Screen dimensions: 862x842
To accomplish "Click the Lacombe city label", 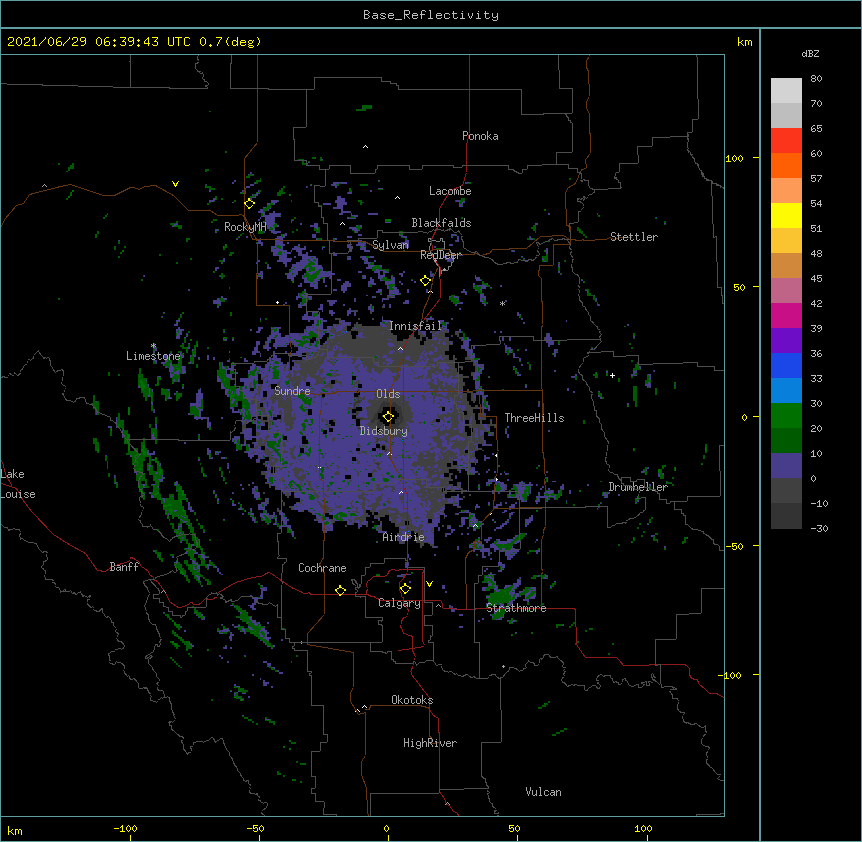I will 450,191.
